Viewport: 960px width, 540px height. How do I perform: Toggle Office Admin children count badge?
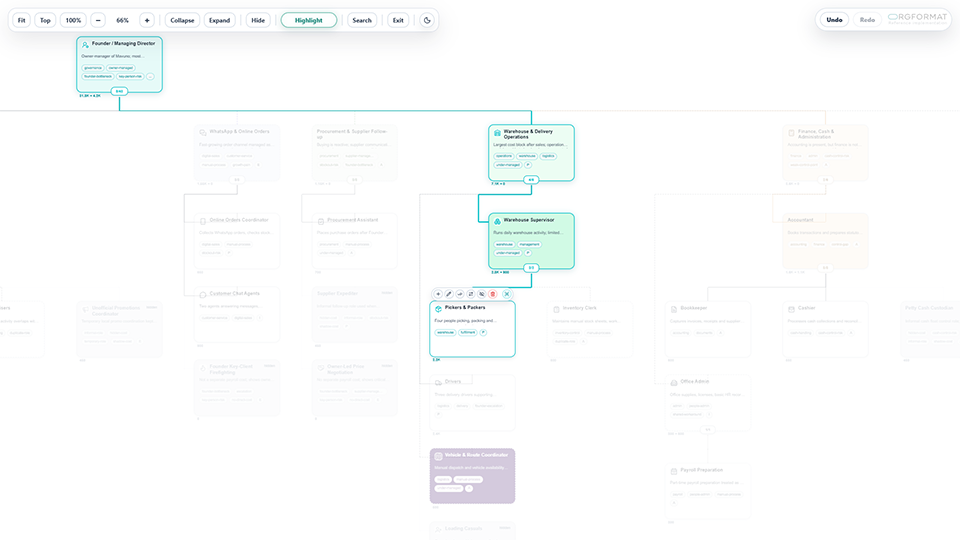pos(708,429)
